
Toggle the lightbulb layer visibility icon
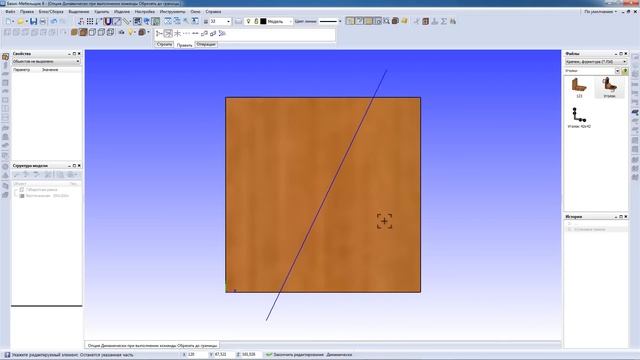click(x=248, y=21)
